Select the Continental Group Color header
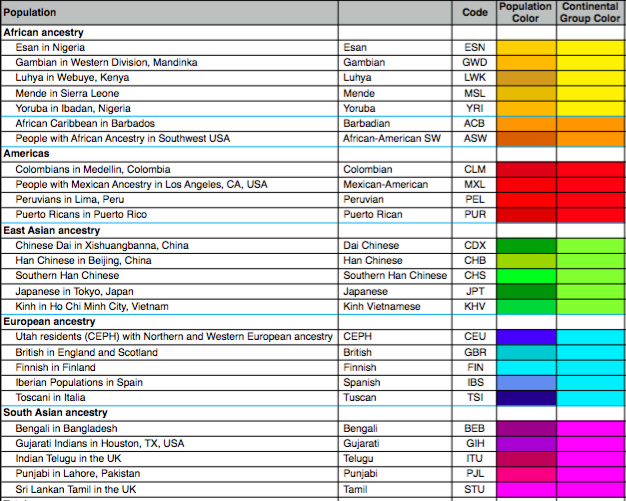626x501 pixels. (x=590, y=12)
